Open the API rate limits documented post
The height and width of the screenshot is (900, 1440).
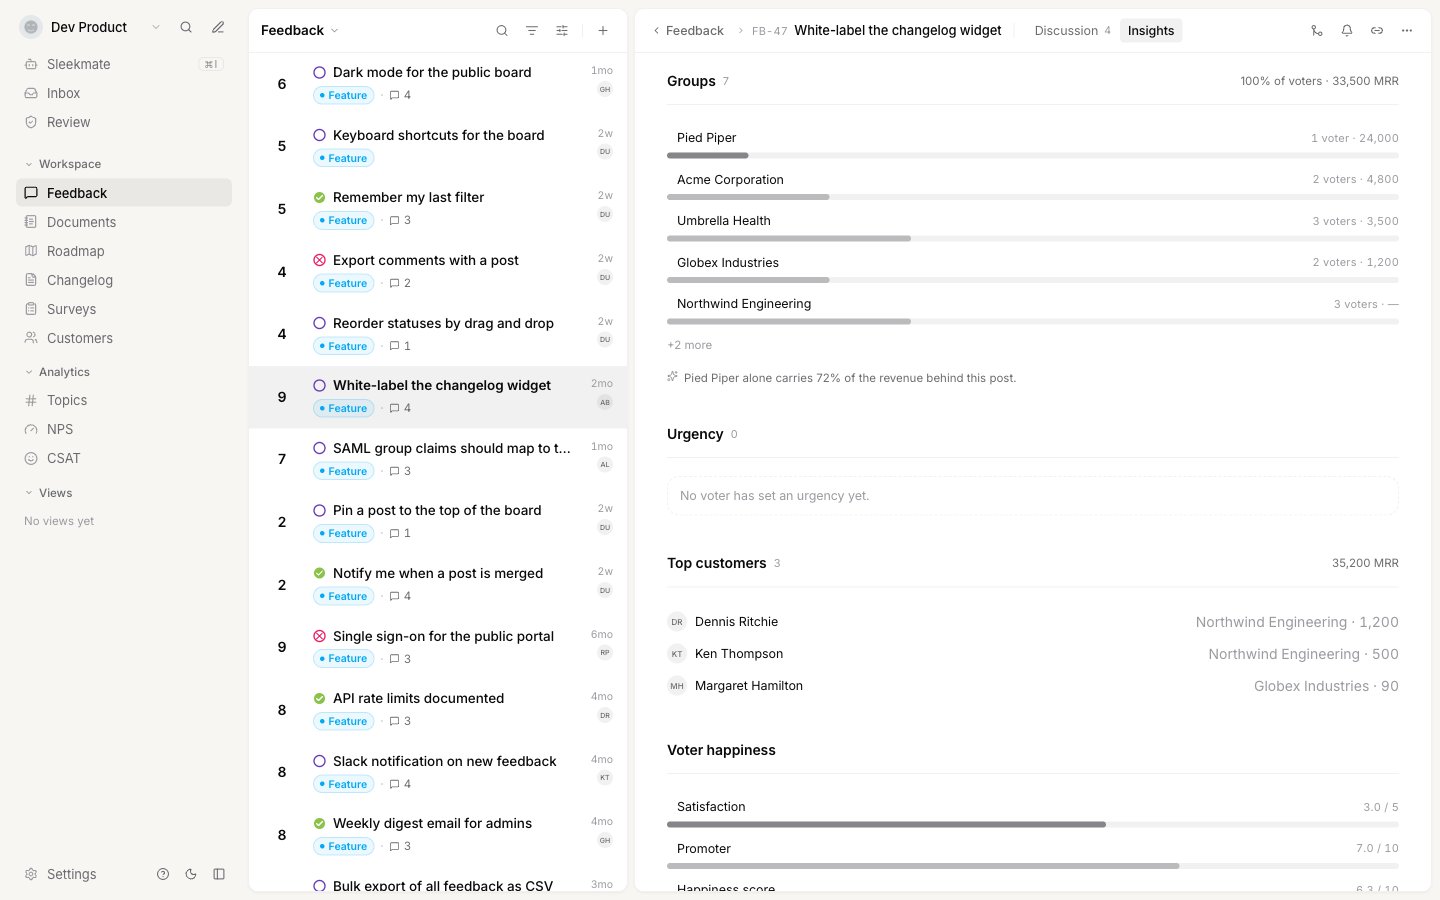(x=438, y=710)
